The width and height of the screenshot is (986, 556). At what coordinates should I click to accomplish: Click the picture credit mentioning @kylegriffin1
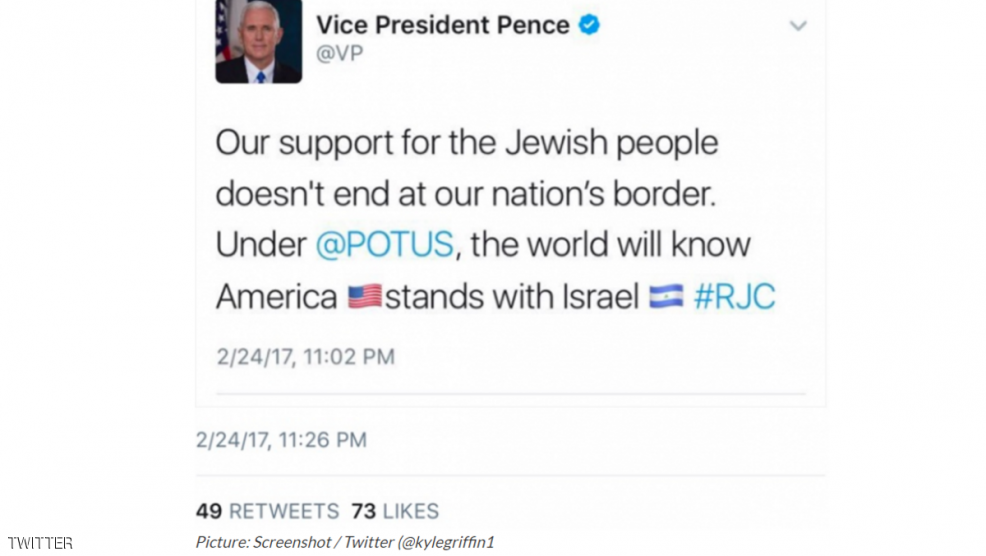[x=345, y=542]
